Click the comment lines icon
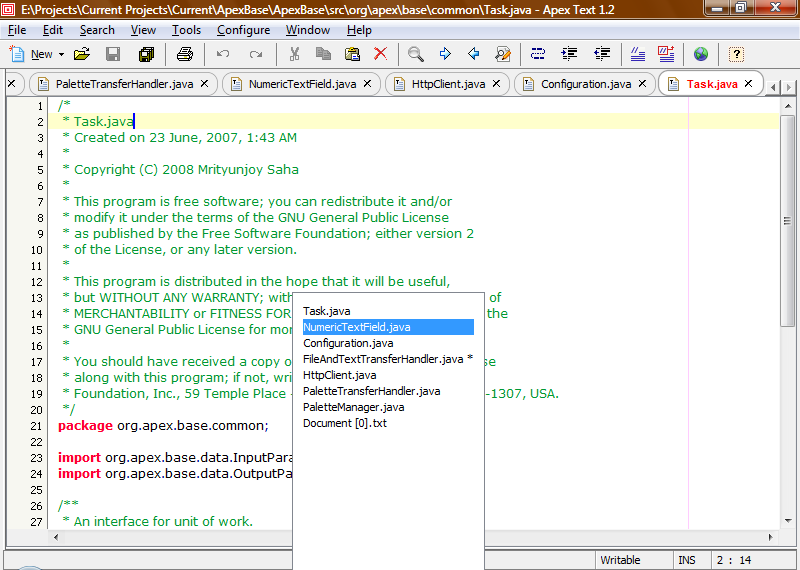The image size is (800, 570). 638,54
